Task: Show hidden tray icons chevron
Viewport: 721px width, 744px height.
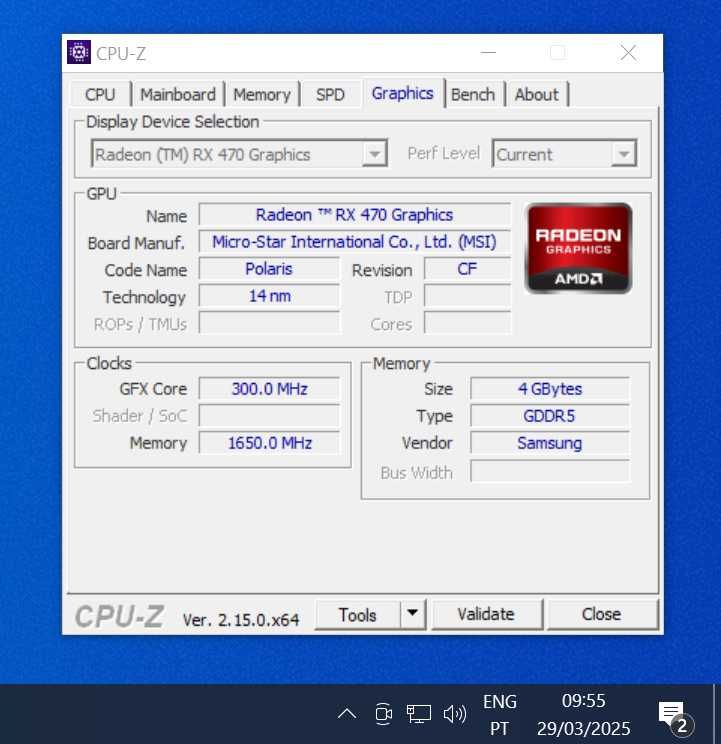Action: pyautogui.click(x=347, y=714)
